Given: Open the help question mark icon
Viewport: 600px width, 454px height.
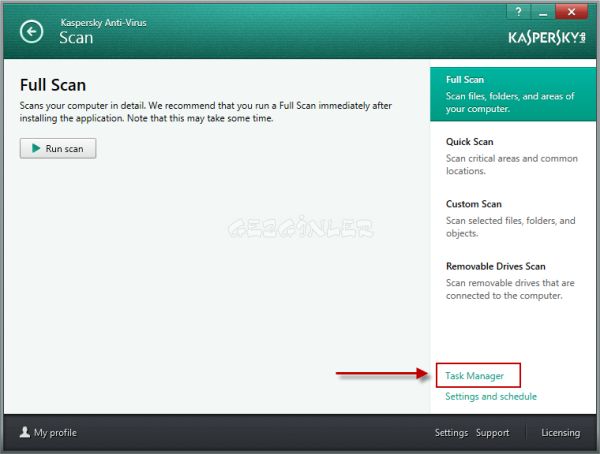Looking at the screenshot, I should 518,12.
